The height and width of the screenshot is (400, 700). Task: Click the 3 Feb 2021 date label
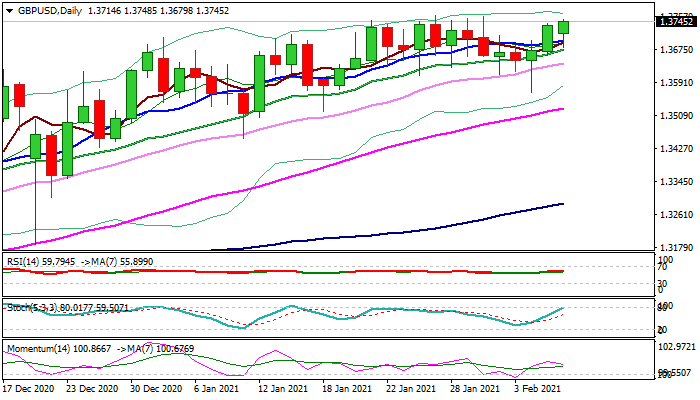pyautogui.click(x=537, y=388)
